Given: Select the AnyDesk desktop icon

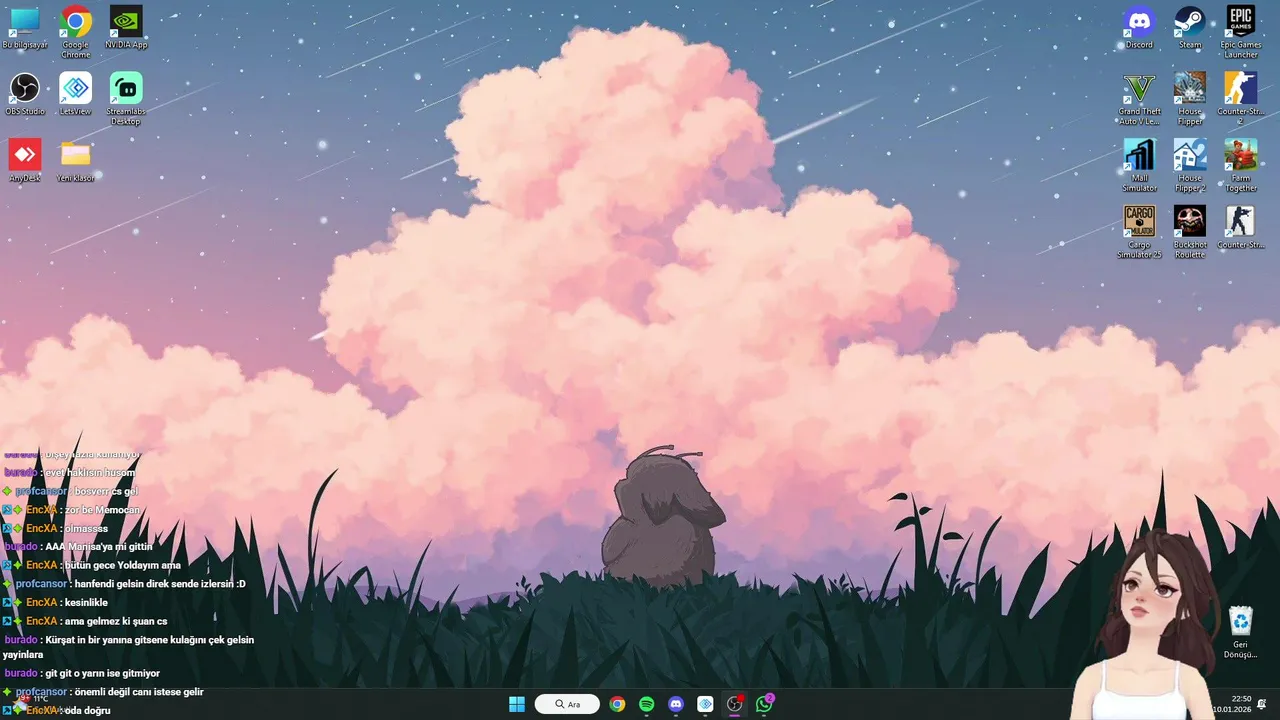Looking at the screenshot, I should coord(24,161).
